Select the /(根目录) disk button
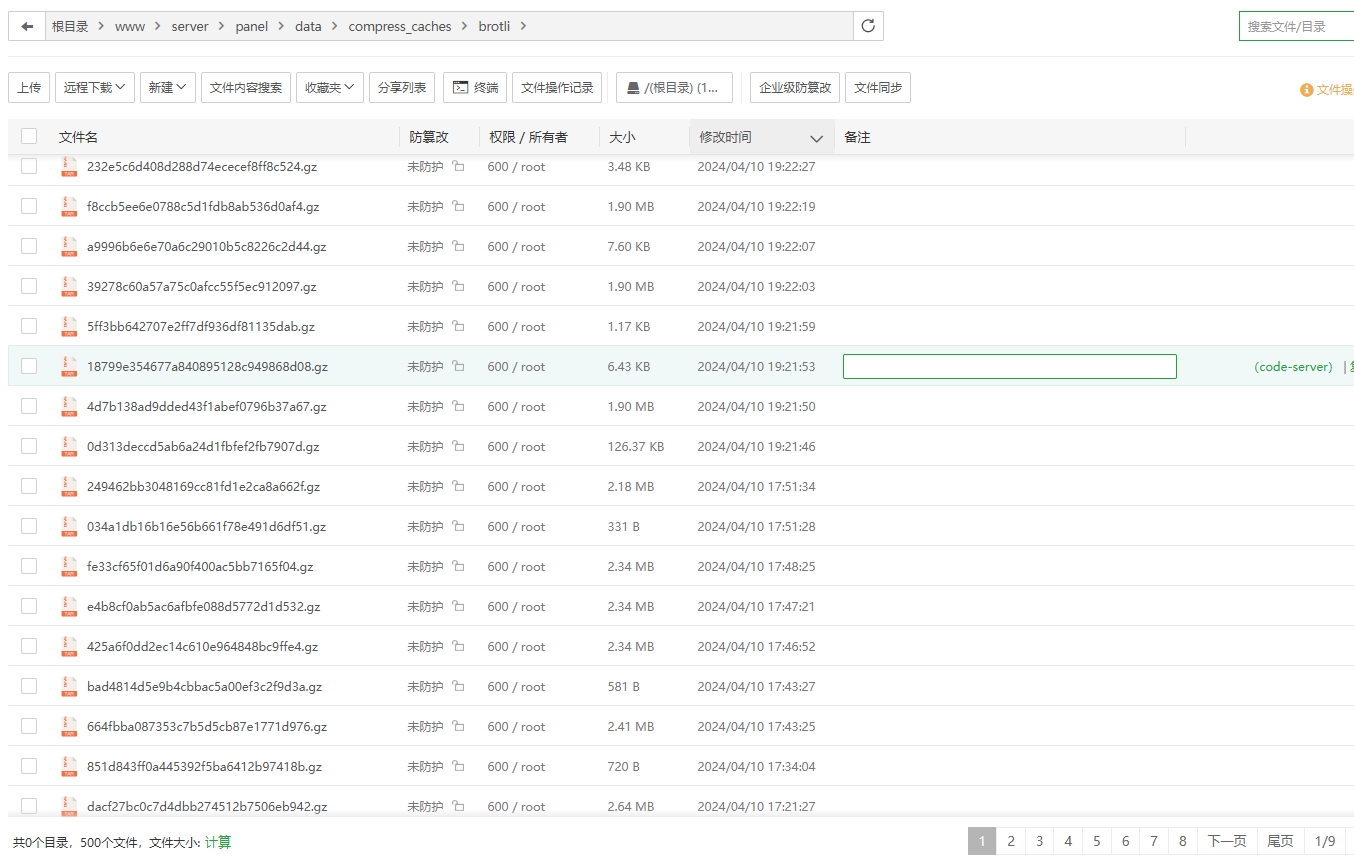Image resolution: width=1354 pixels, height=858 pixels. coord(674,88)
